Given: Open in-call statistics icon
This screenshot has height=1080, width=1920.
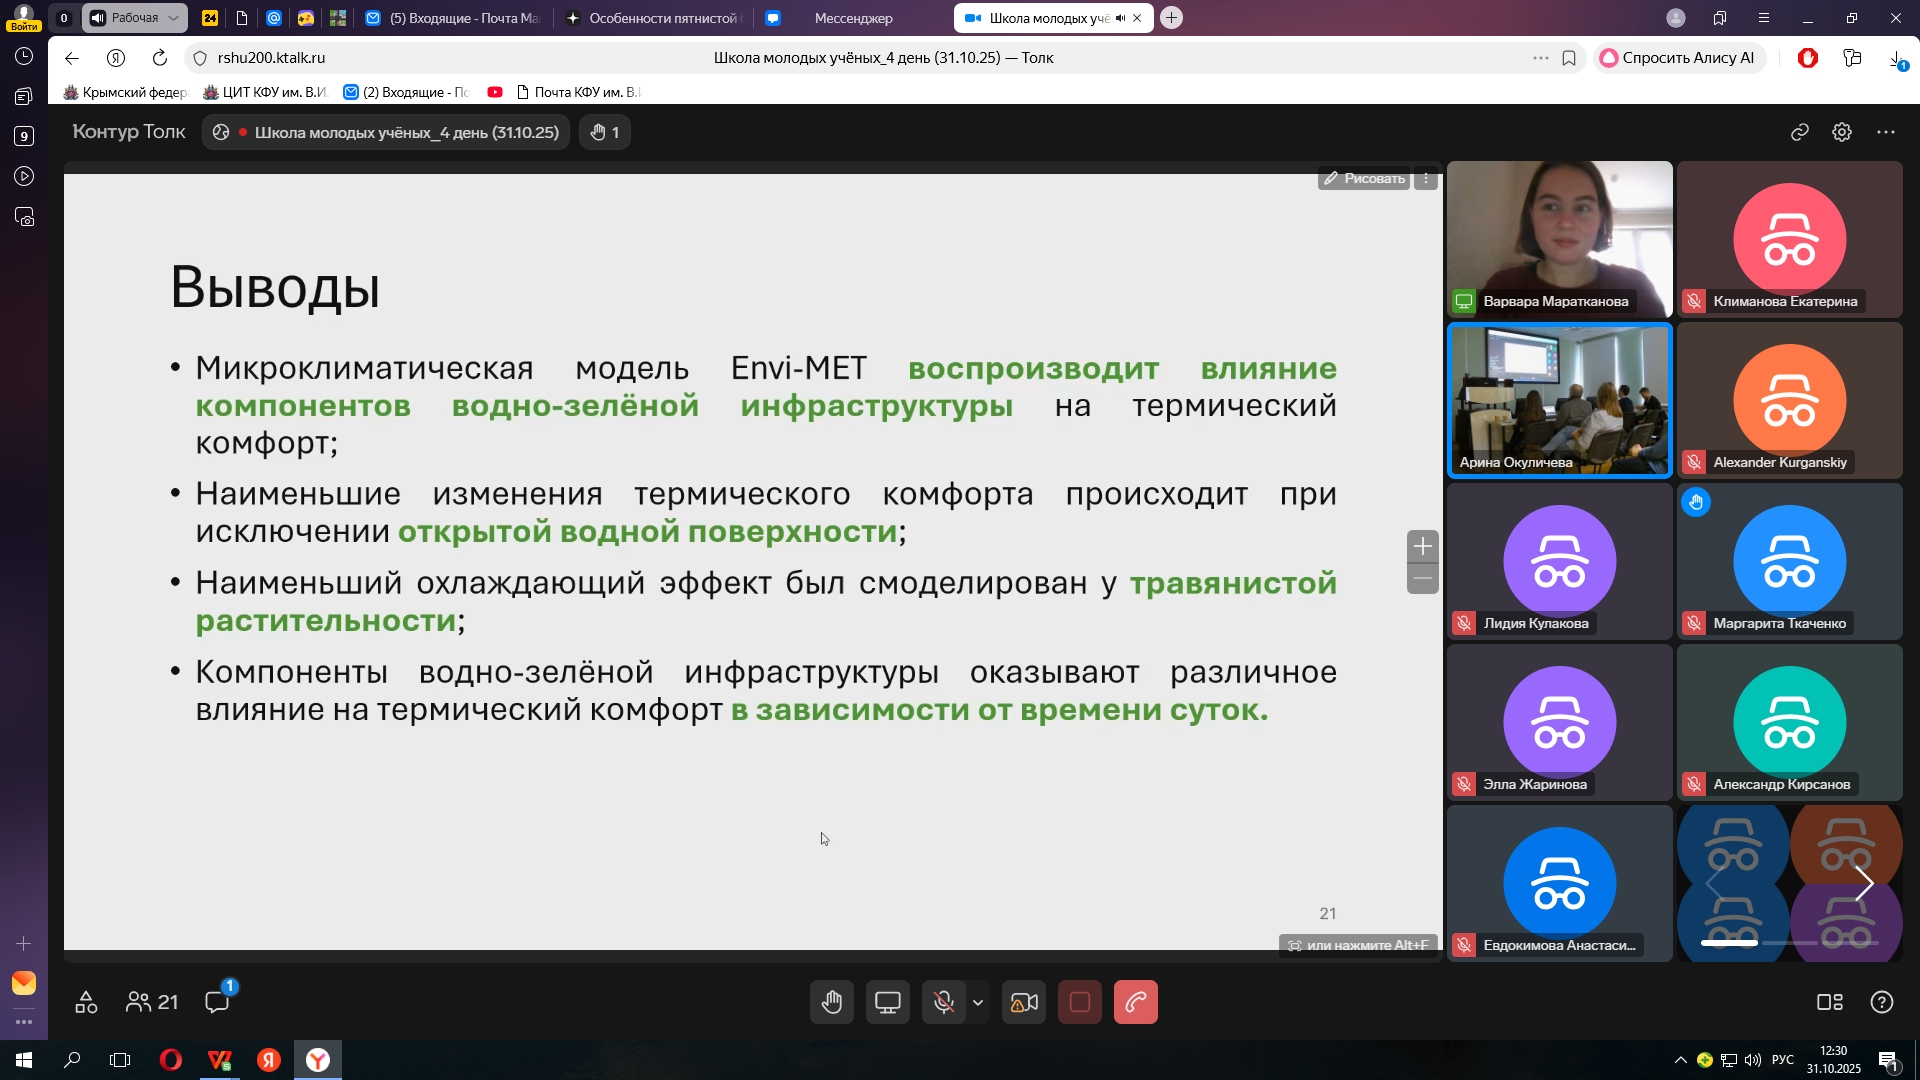Looking at the screenshot, I should (x=86, y=1002).
